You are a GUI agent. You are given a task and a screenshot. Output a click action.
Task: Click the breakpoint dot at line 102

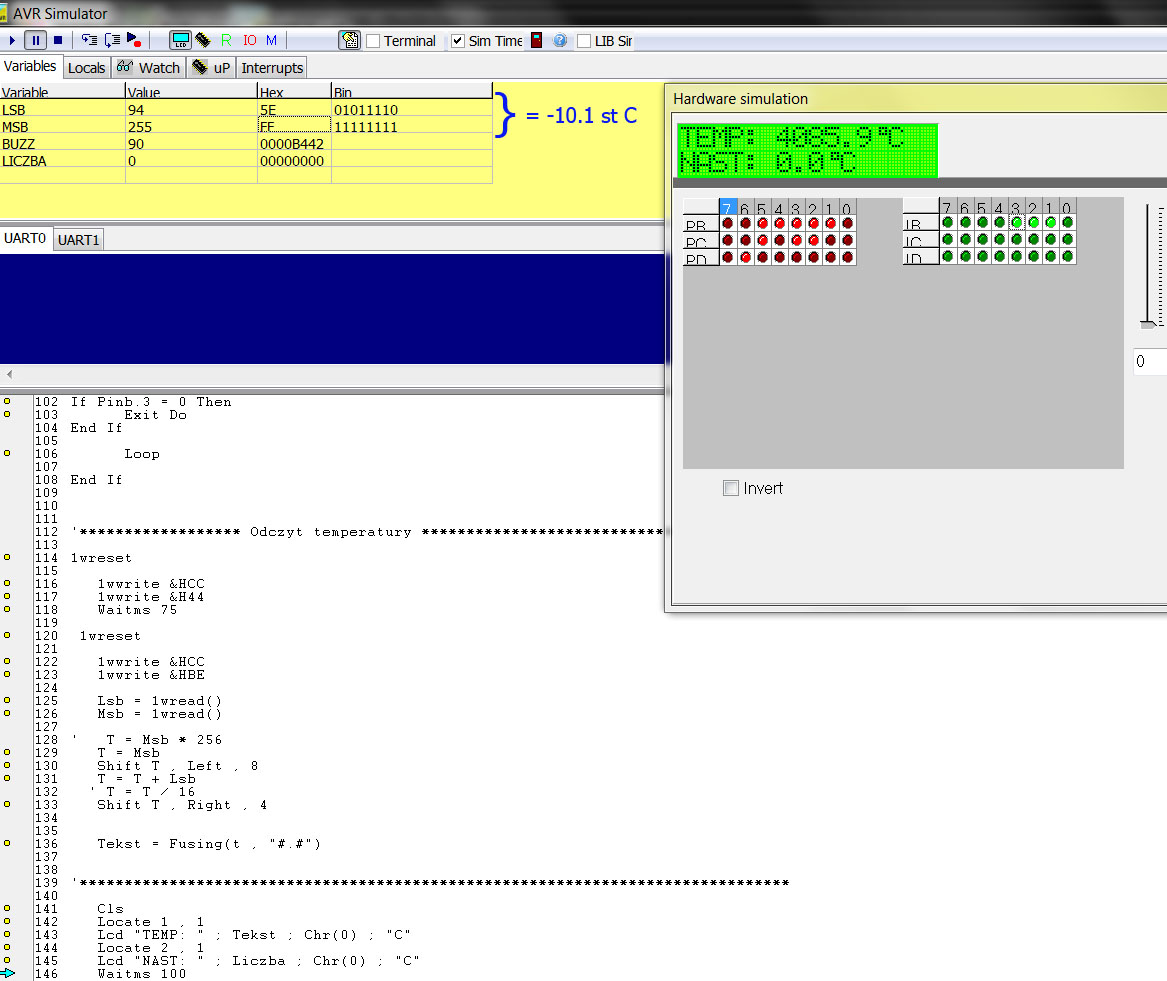pos(7,401)
